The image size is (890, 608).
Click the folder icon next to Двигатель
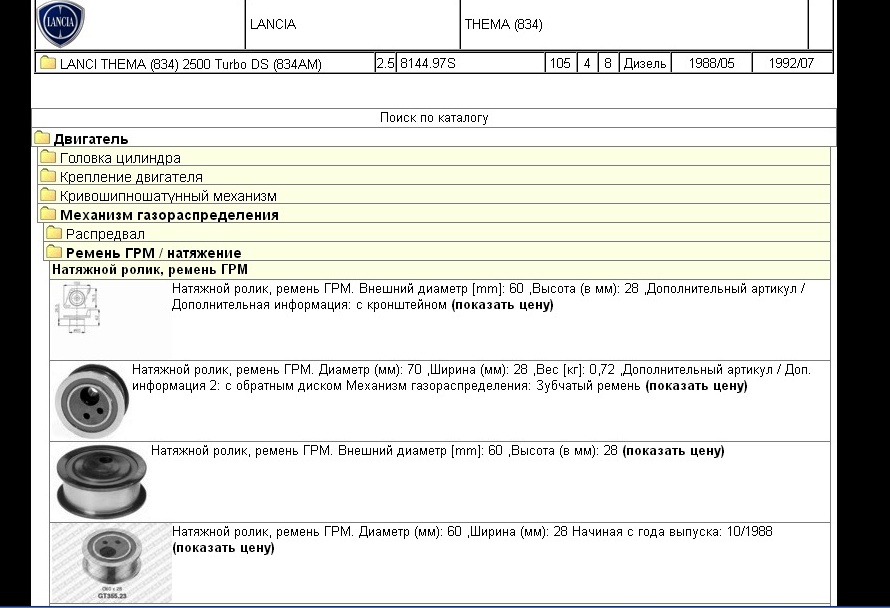(x=42, y=139)
